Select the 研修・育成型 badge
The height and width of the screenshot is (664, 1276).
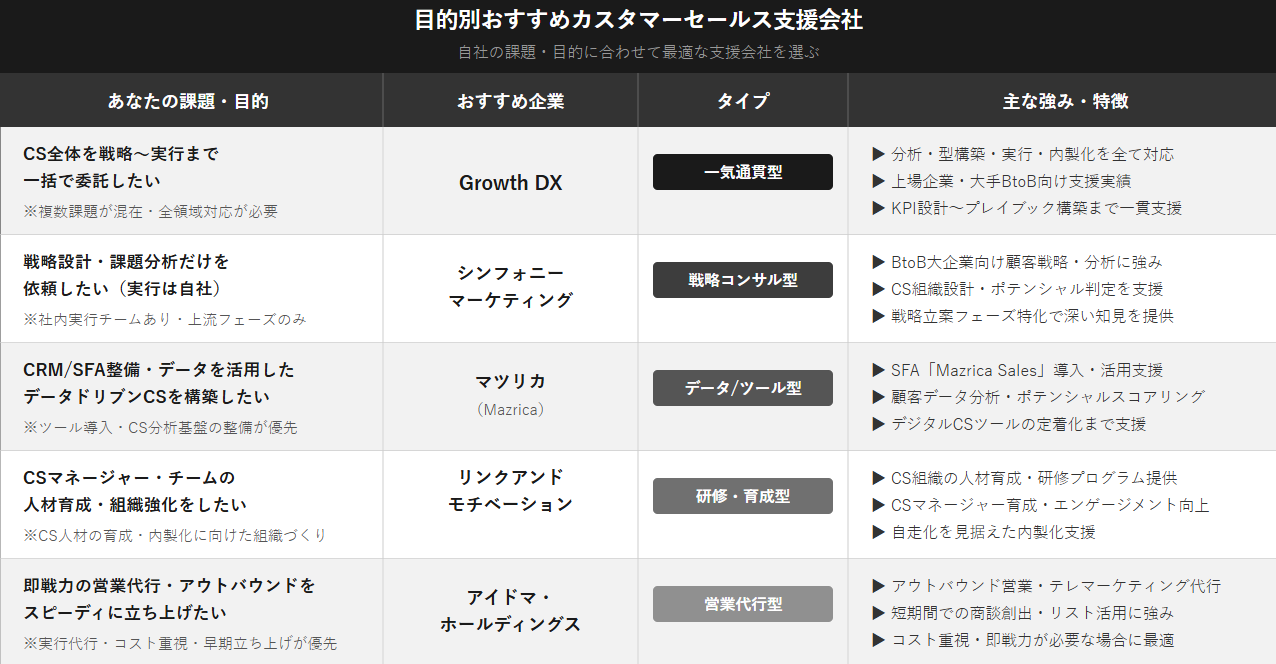(743, 496)
